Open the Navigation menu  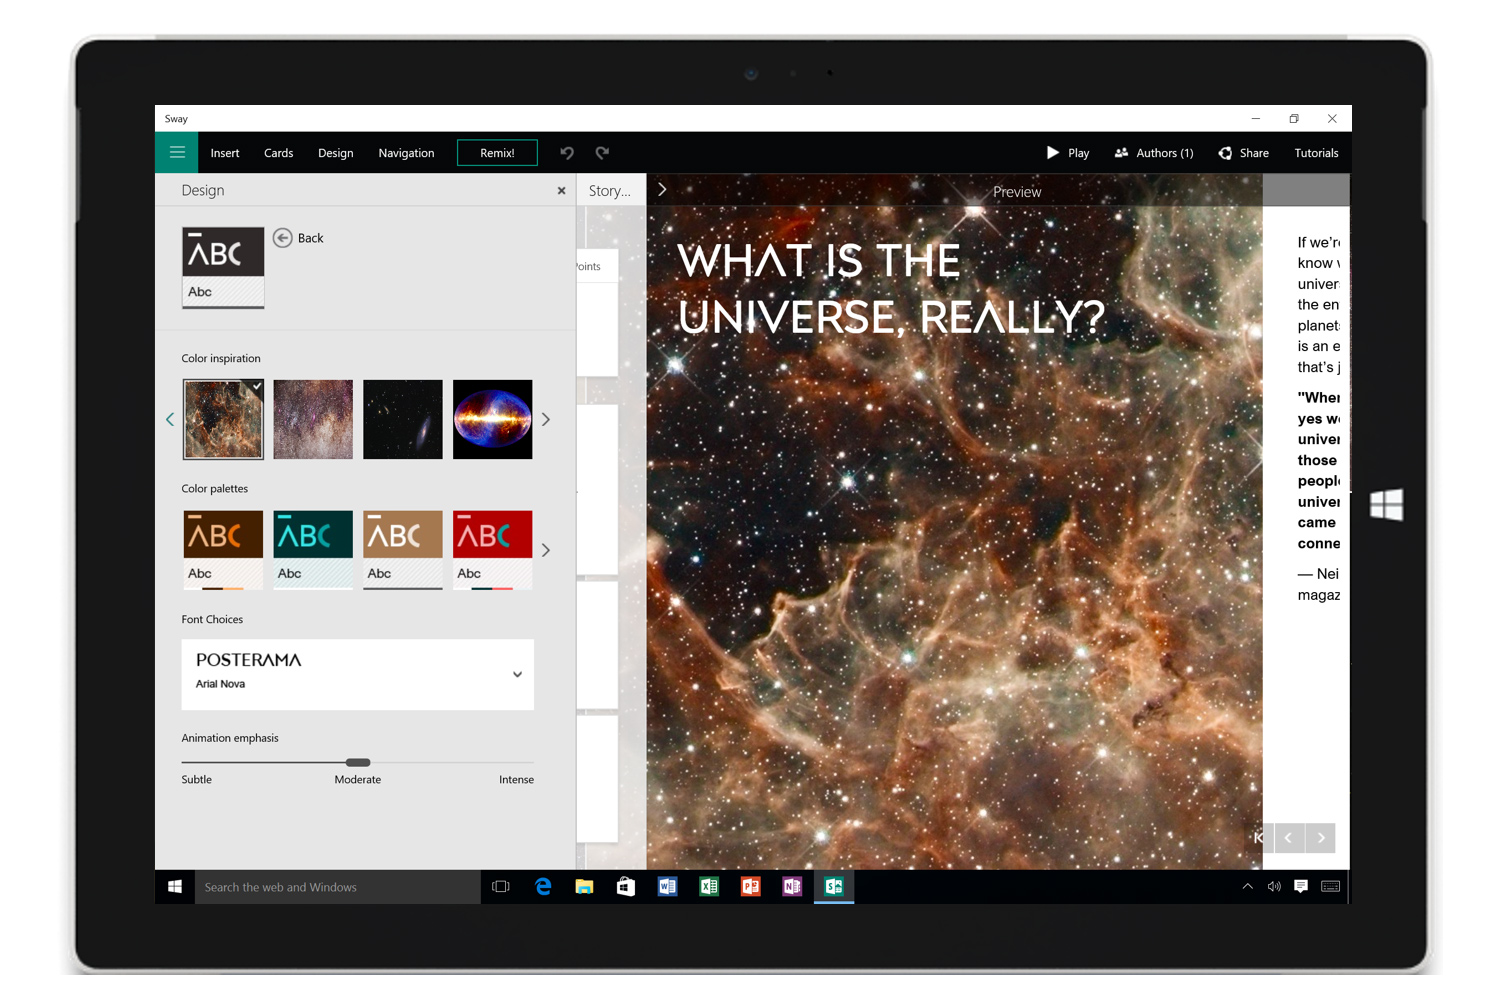click(406, 153)
